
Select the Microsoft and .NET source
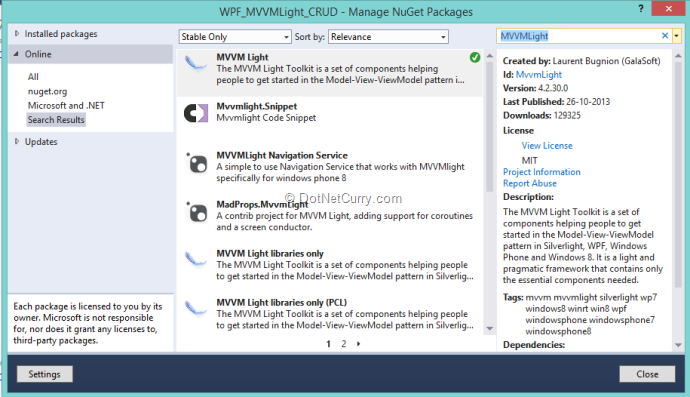point(66,105)
